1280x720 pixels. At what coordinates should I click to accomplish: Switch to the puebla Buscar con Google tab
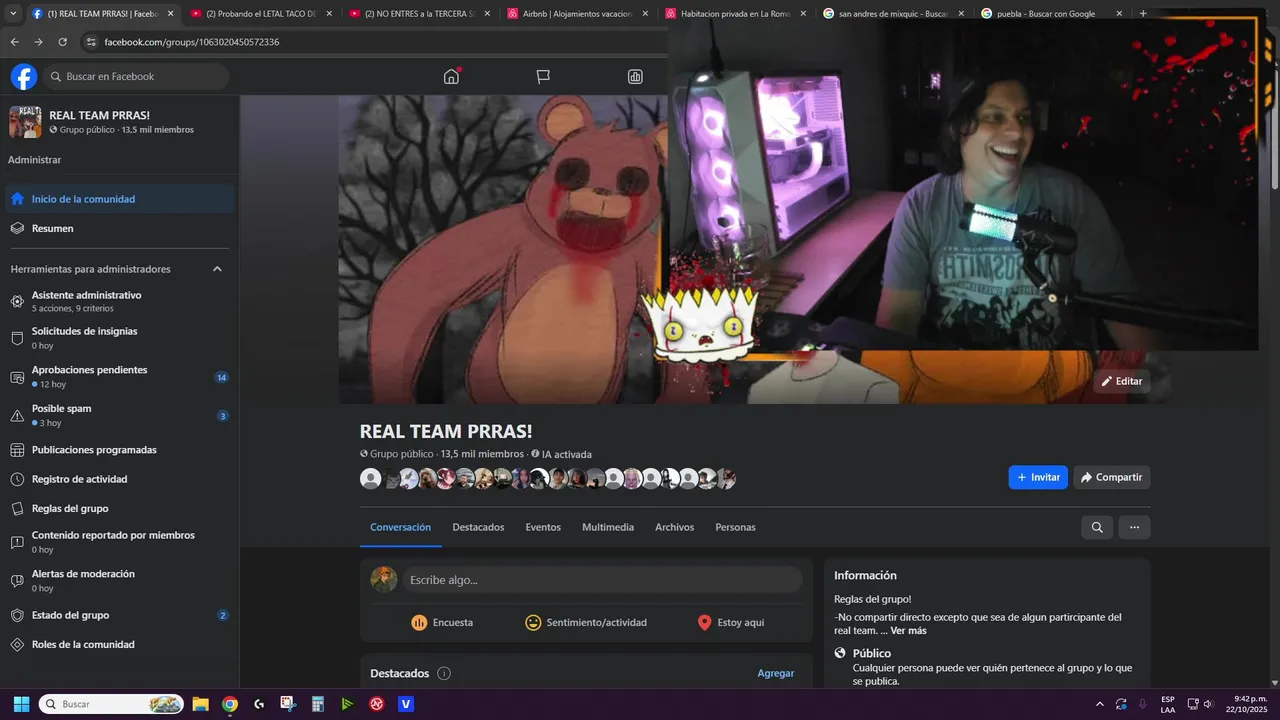(1051, 14)
